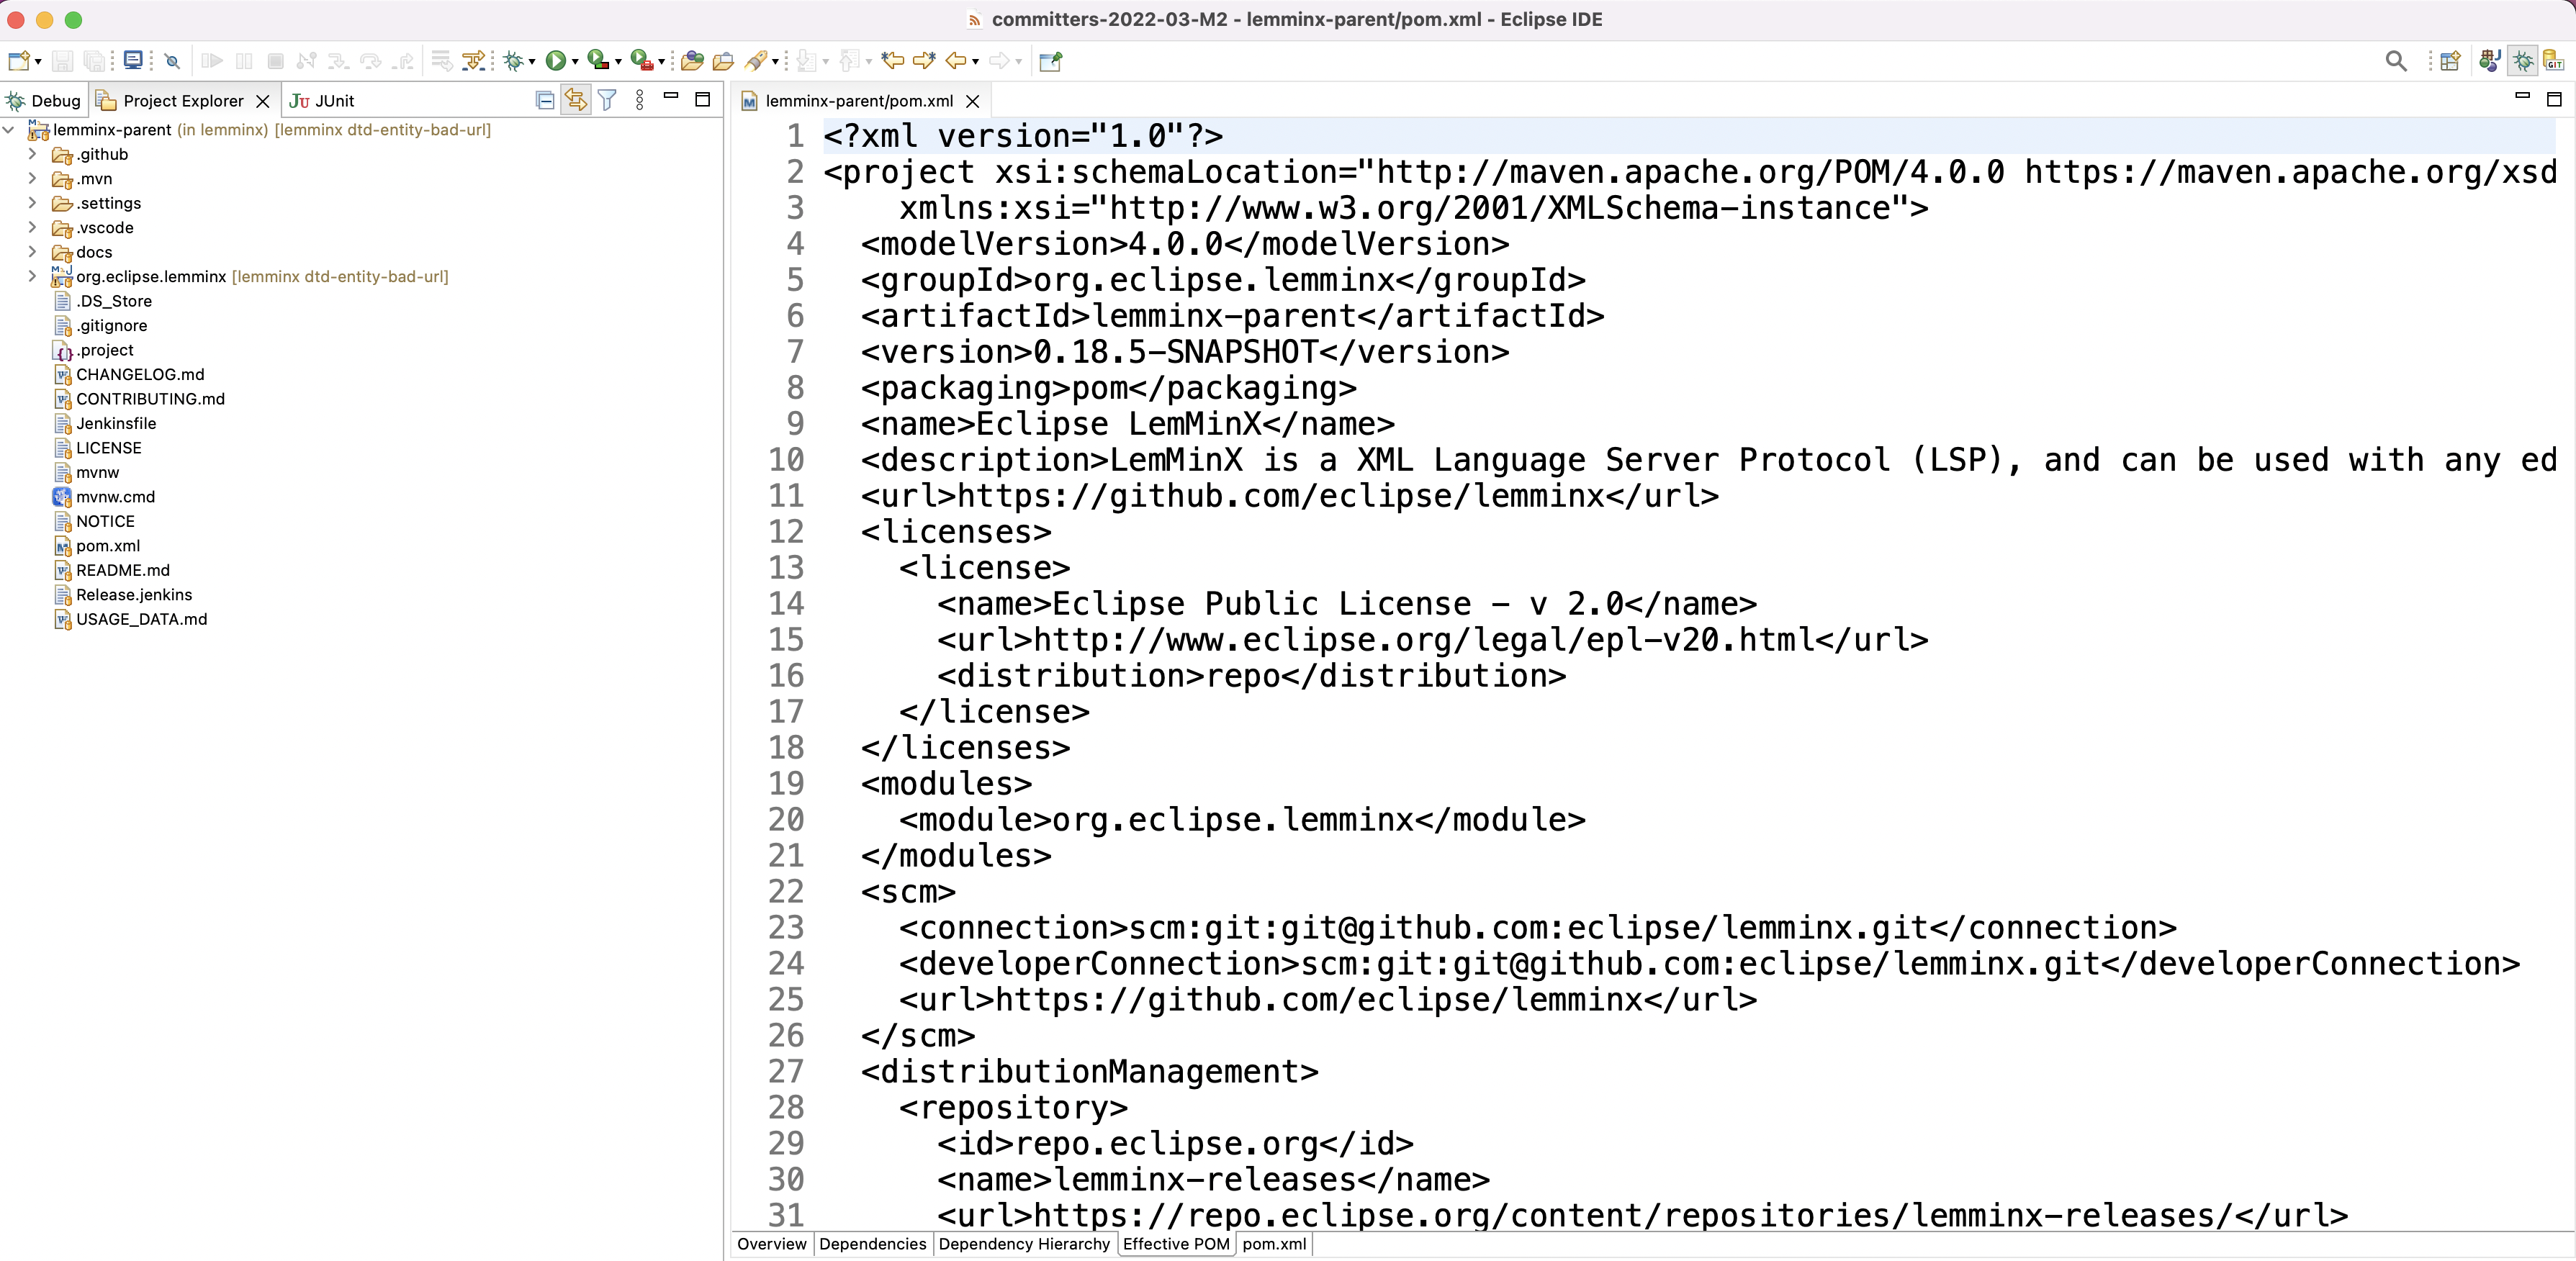Toggle Link with Editor in Project Explorer
Image resolution: width=2576 pixels, height=1261 pixels.
click(575, 100)
